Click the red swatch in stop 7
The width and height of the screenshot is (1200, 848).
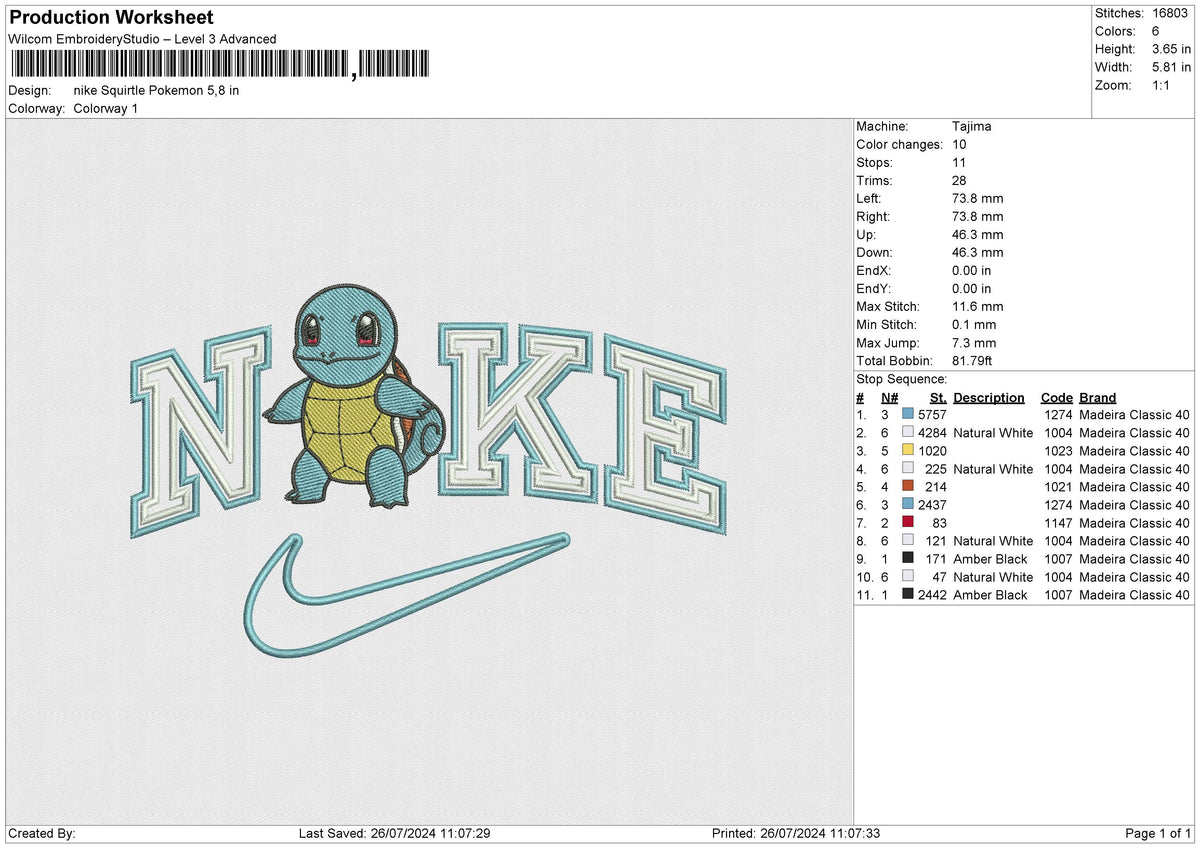pos(908,523)
